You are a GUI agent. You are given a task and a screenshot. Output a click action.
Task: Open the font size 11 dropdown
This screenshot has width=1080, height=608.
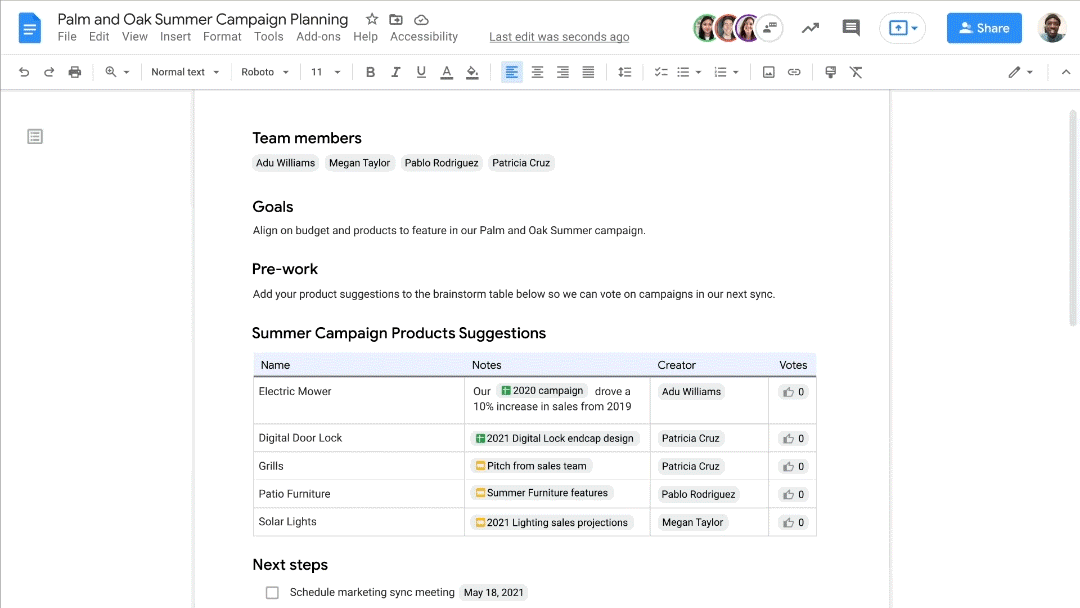pyautogui.click(x=325, y=72)
